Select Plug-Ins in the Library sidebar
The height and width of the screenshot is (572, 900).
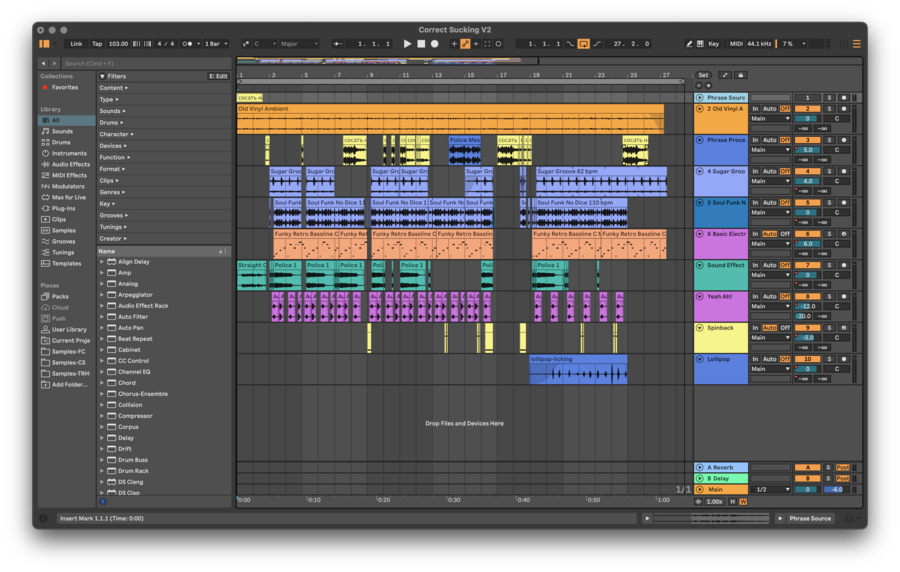coord(63,208)
